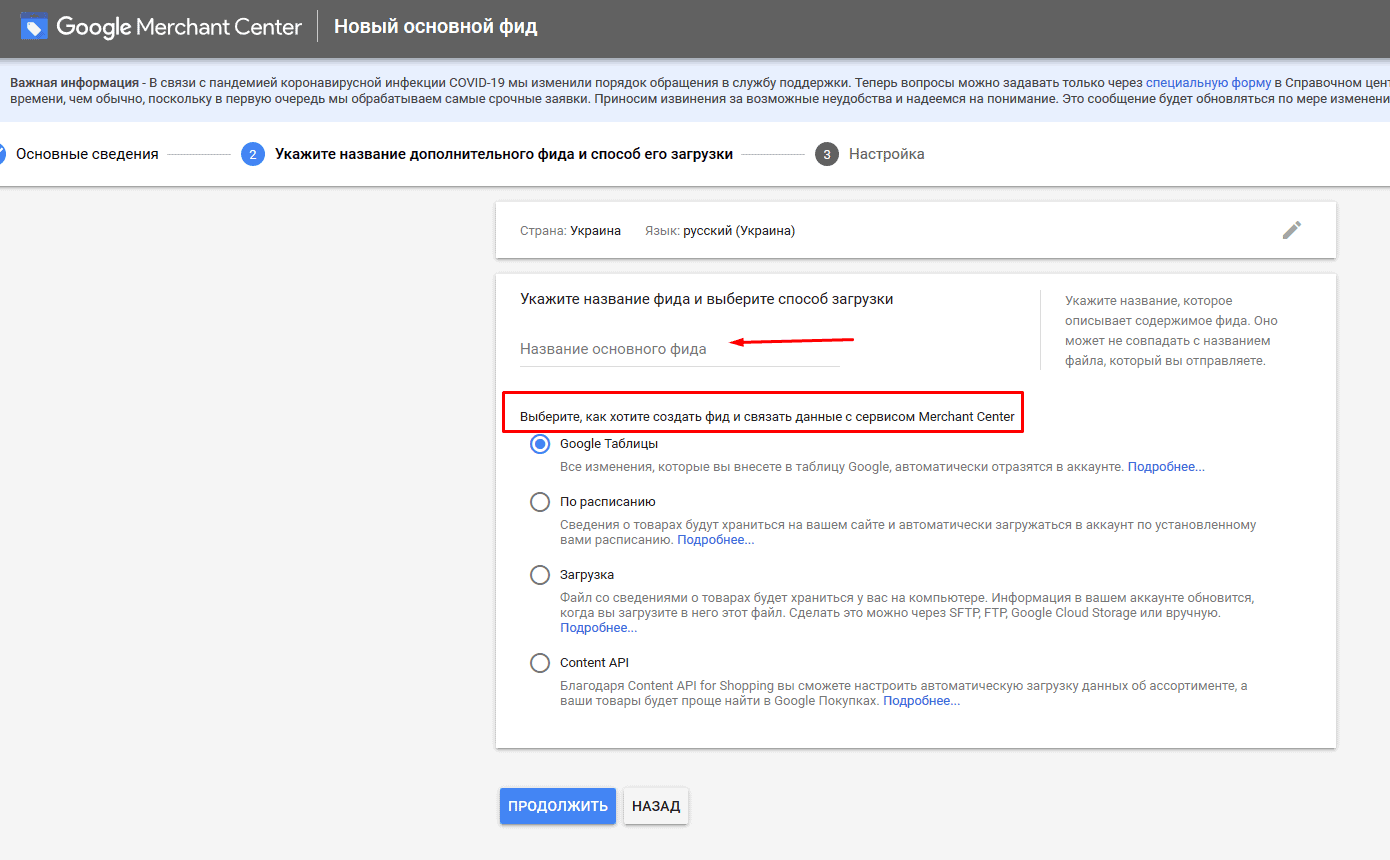Select the Content API option

click(540, 662)
